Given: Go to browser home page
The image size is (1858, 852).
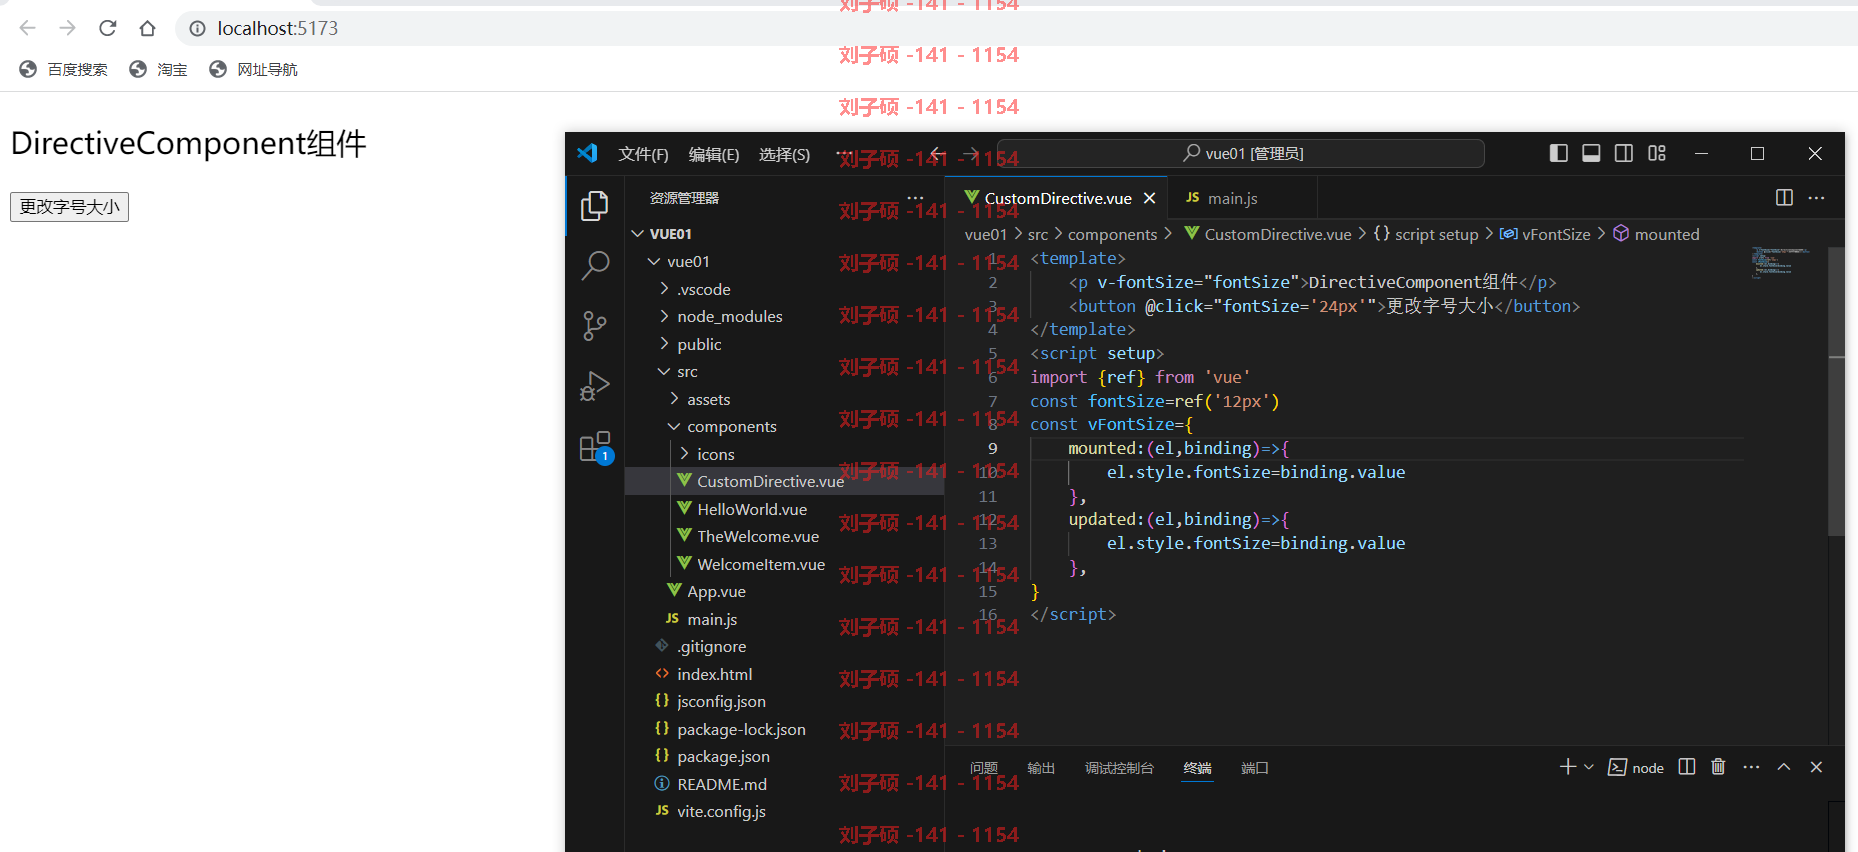Looking at the screenshot, I should 148,28.
